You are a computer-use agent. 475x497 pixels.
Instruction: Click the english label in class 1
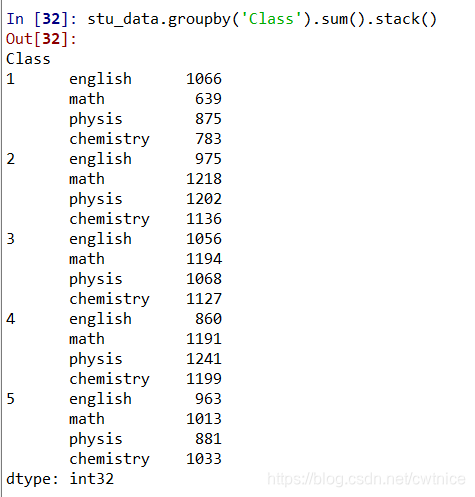coord(100,80)
